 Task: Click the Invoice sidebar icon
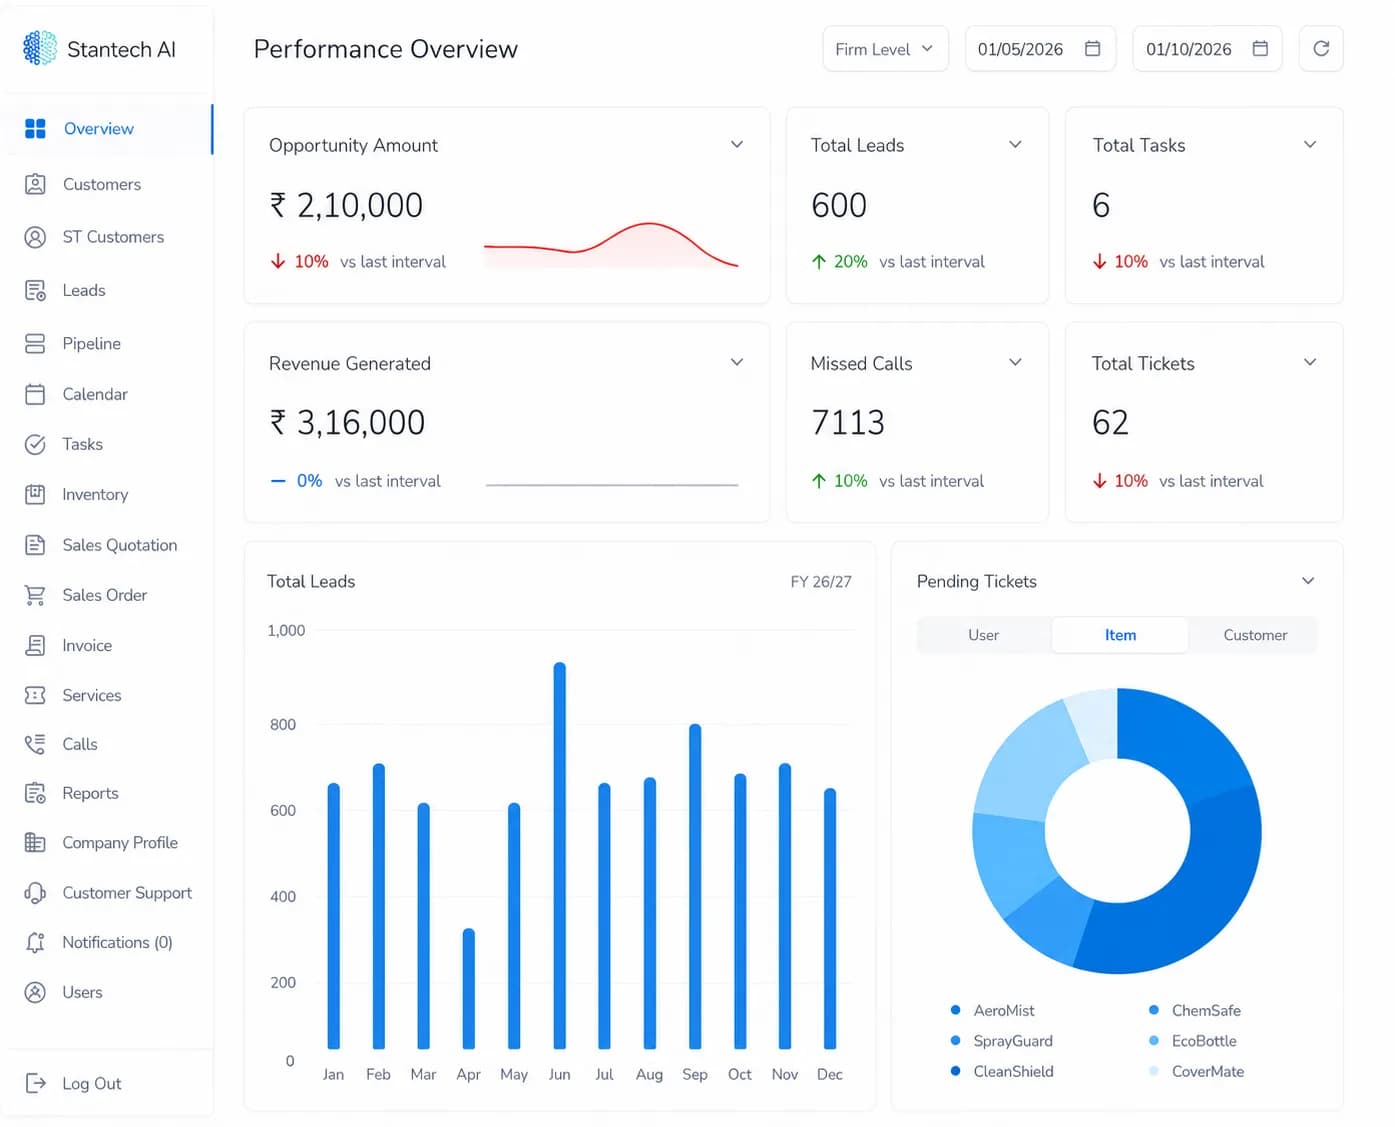(x=35, y=645)
